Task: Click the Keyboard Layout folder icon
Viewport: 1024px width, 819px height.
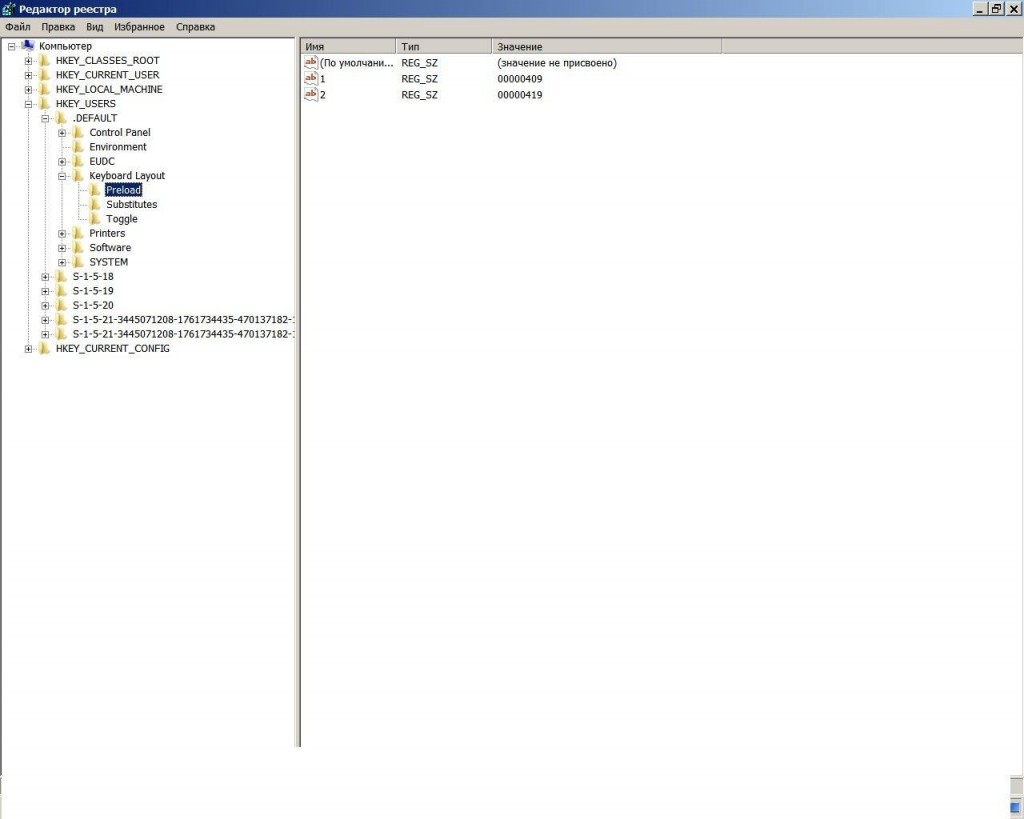Action: (80, 175)
